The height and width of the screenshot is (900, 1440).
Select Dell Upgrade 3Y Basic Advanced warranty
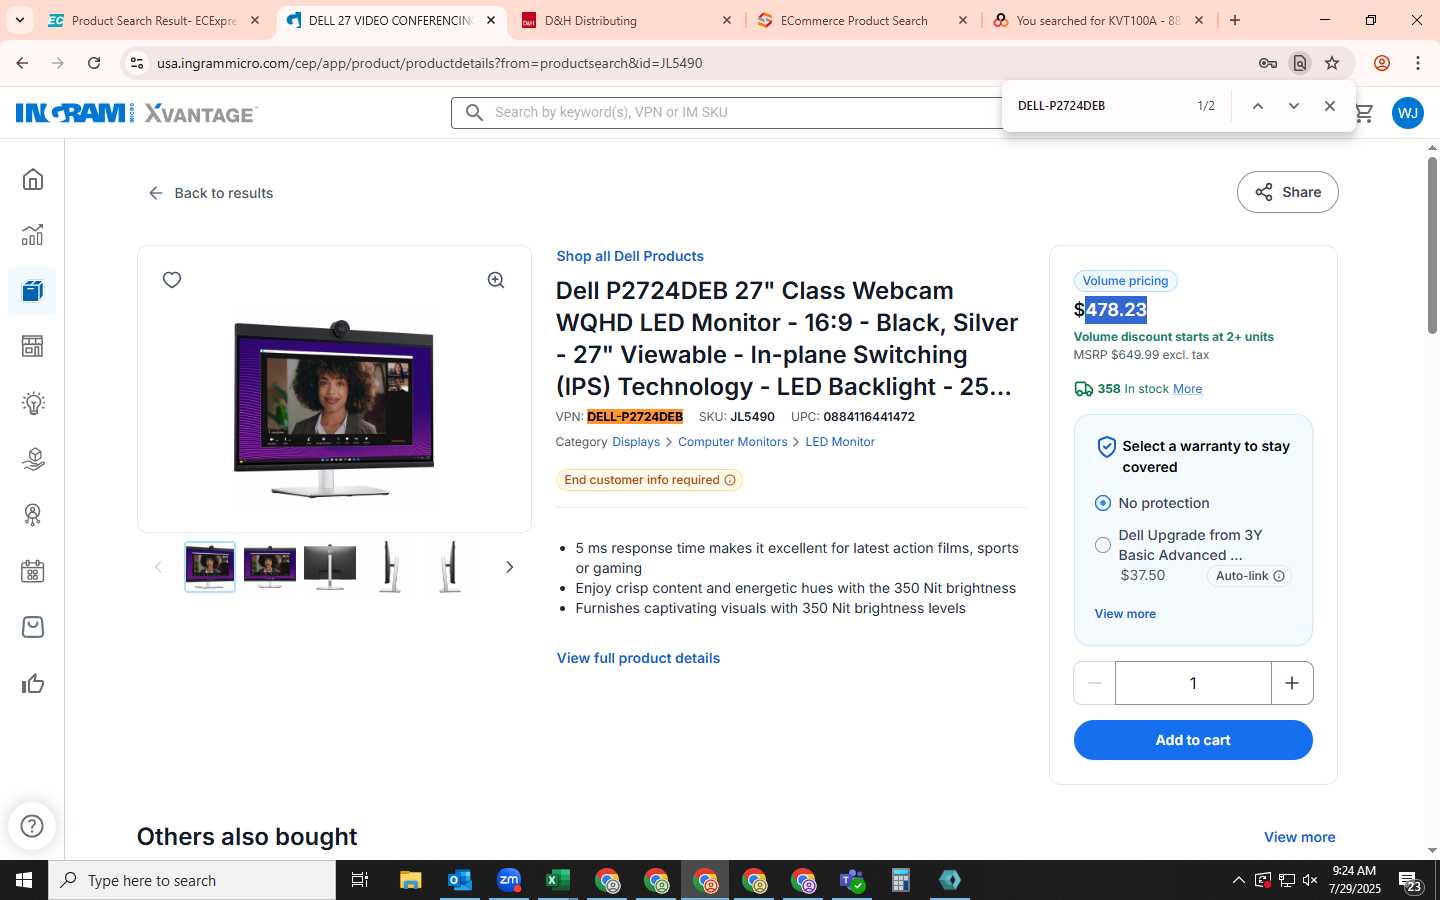coord(1102,545)
